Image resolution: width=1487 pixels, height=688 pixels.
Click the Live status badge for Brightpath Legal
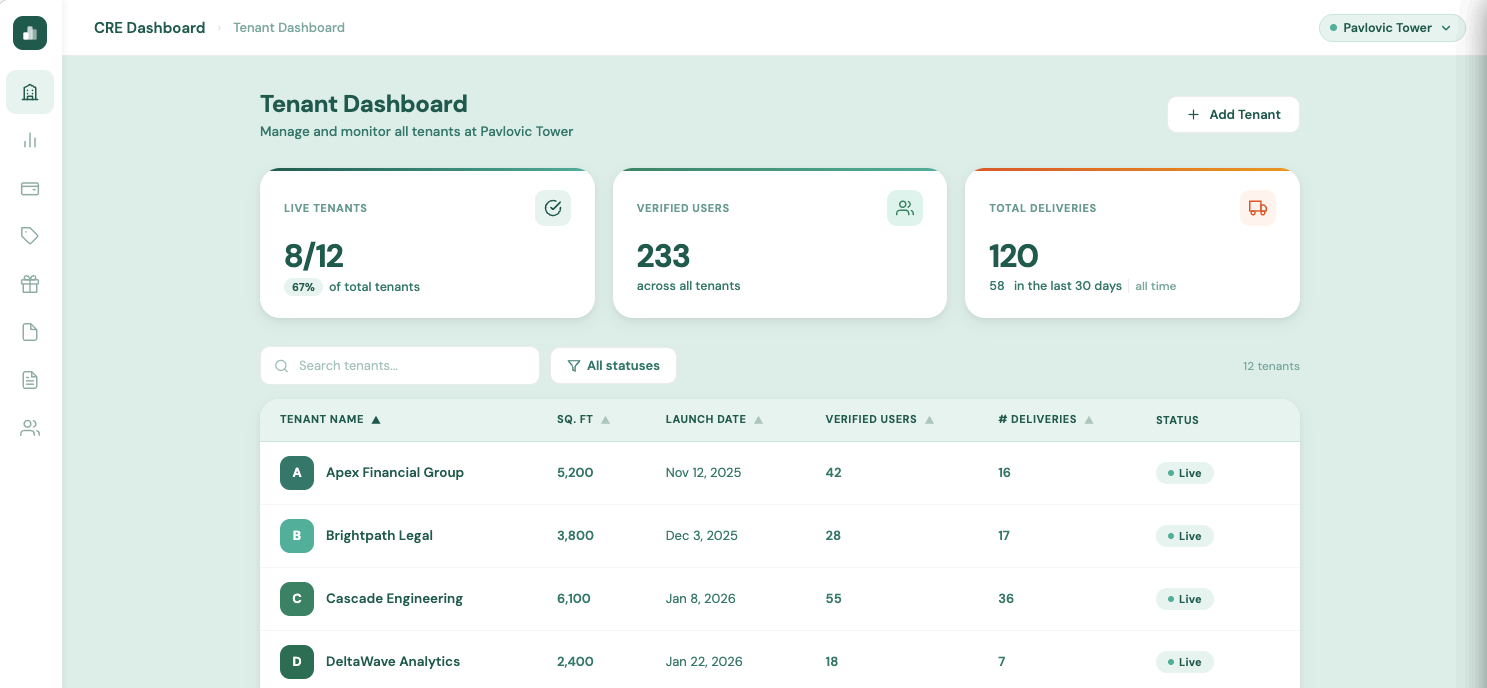point(1184,536)
